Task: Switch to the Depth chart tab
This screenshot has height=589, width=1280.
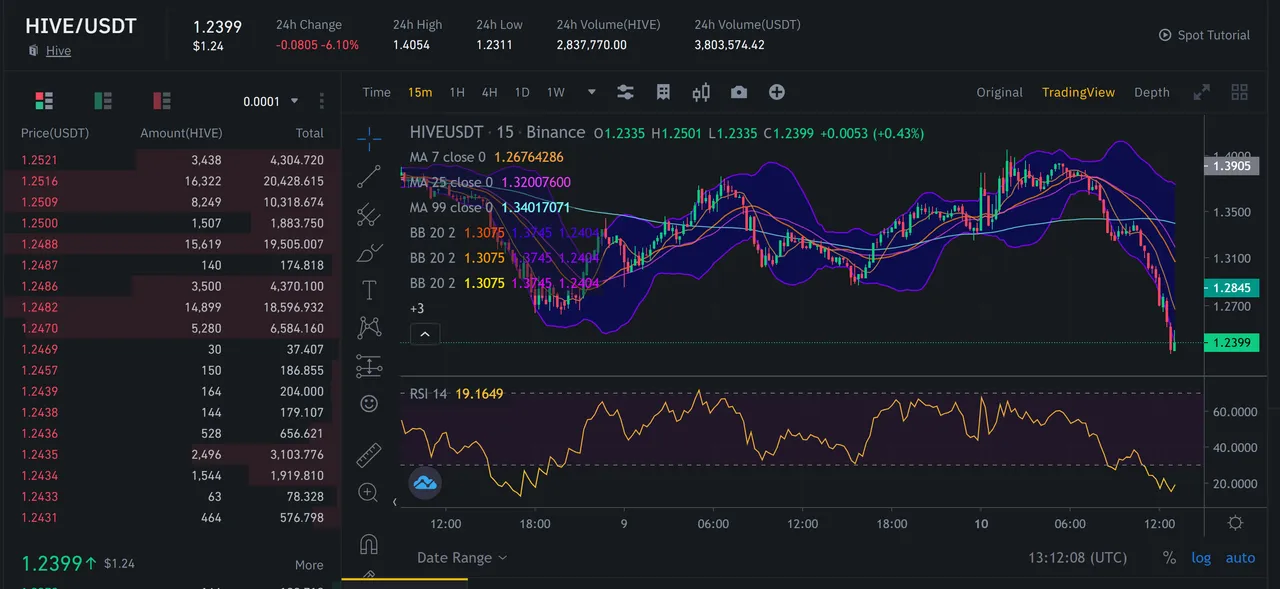Action: (1152, 92)
